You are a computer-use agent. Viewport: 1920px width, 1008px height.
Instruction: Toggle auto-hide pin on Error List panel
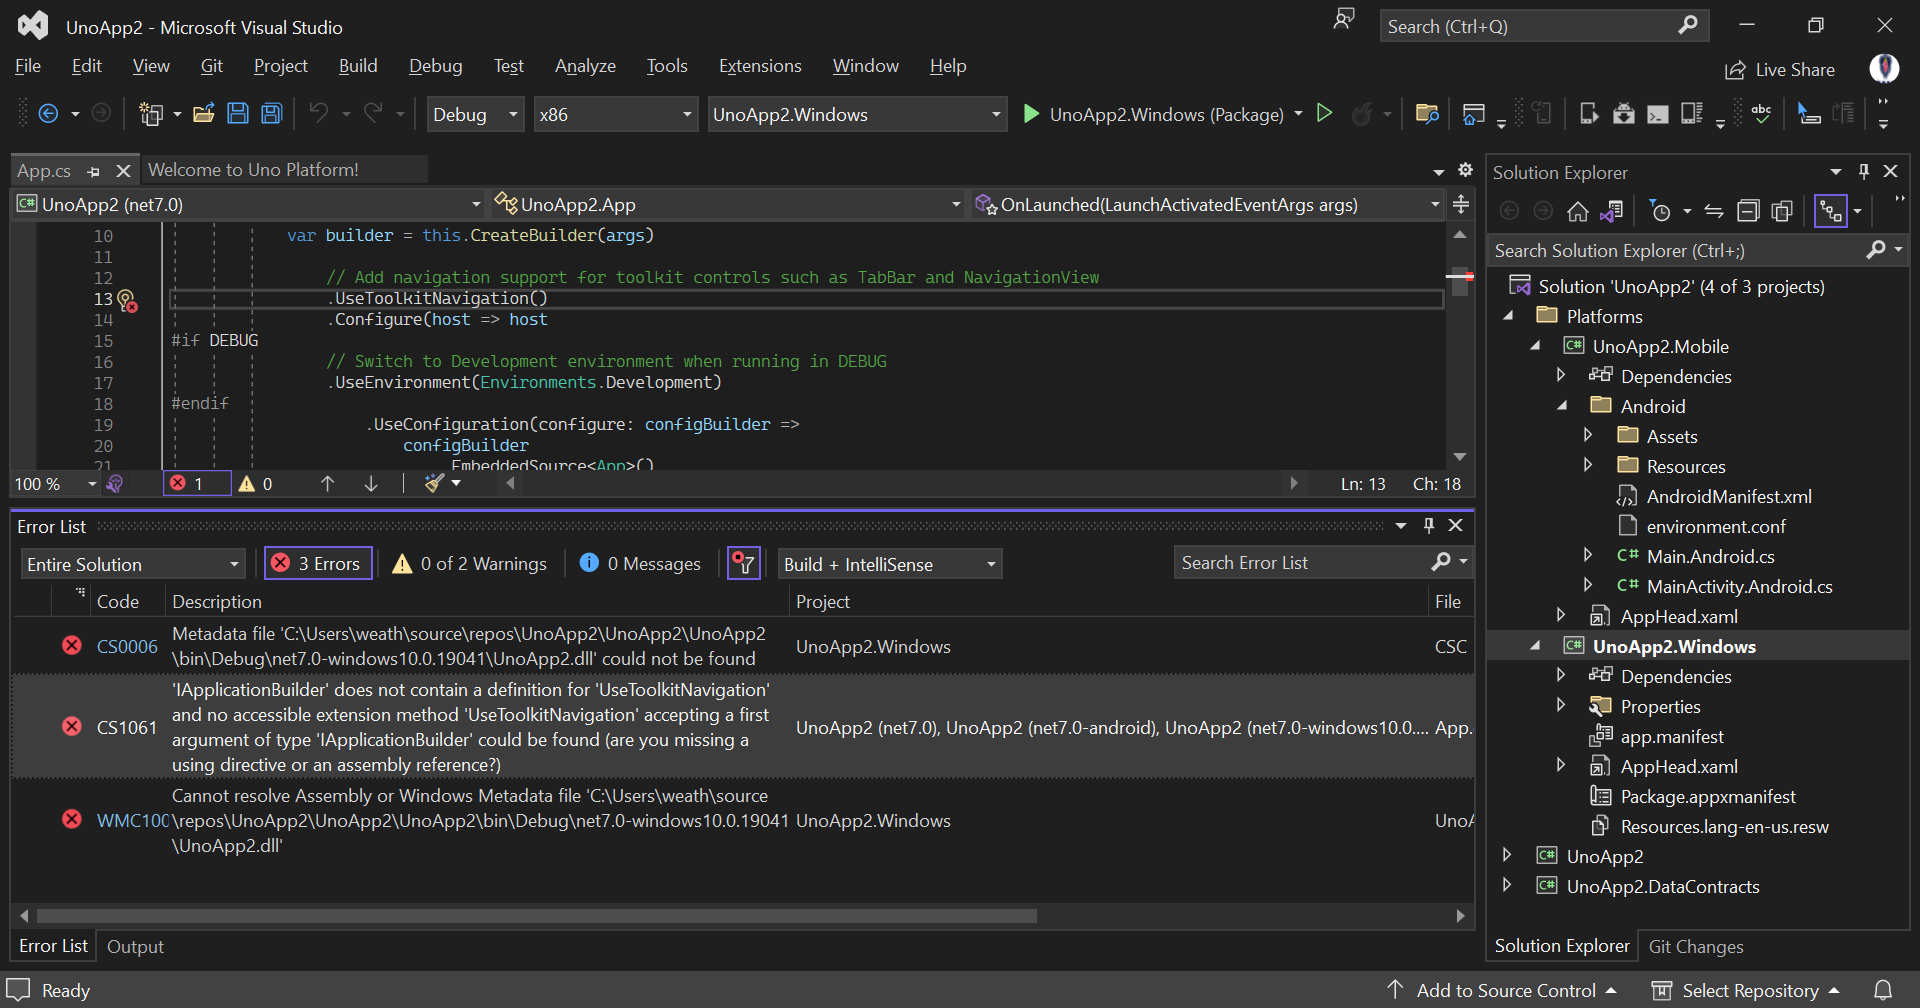click(x=1429, y=525)
